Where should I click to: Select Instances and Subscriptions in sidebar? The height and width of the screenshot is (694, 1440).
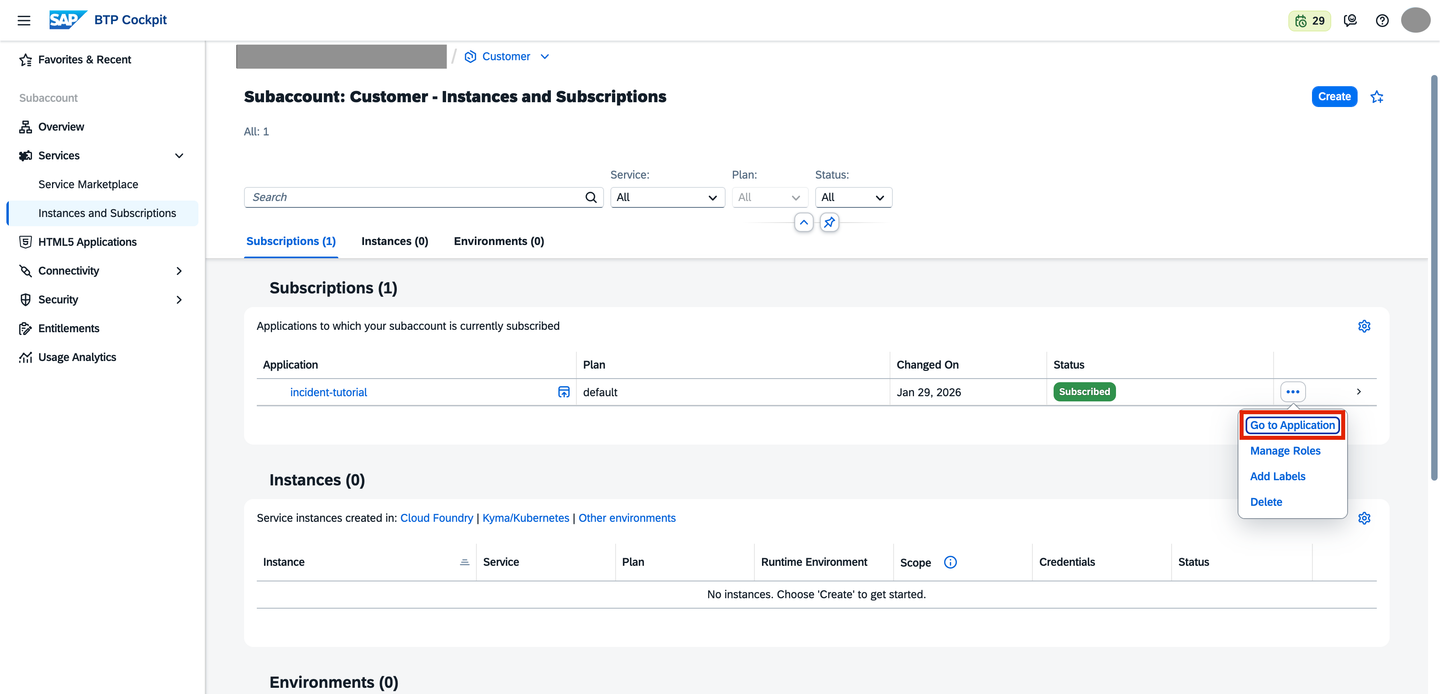click(102, 213)
